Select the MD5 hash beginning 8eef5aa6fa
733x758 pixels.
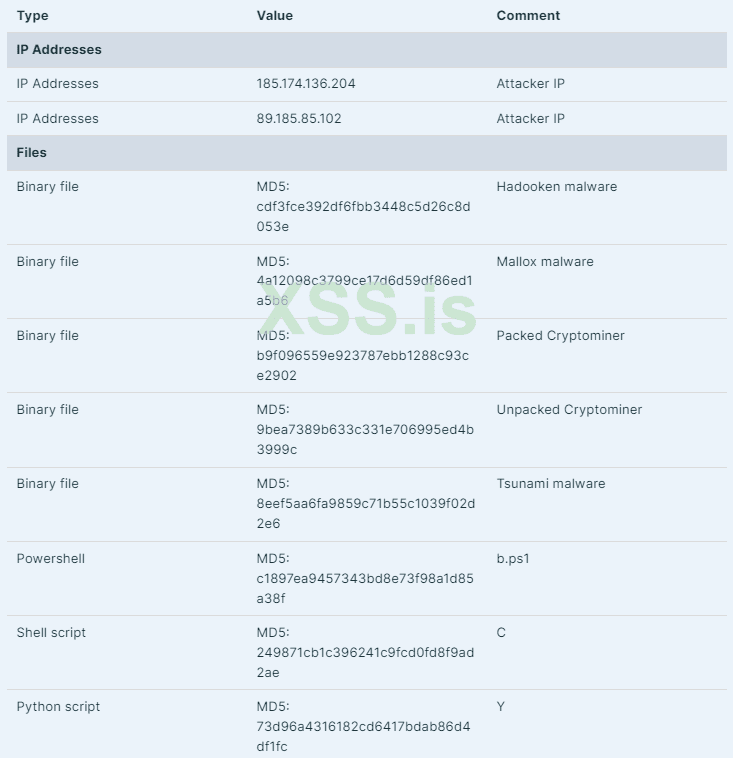(365, 504)
